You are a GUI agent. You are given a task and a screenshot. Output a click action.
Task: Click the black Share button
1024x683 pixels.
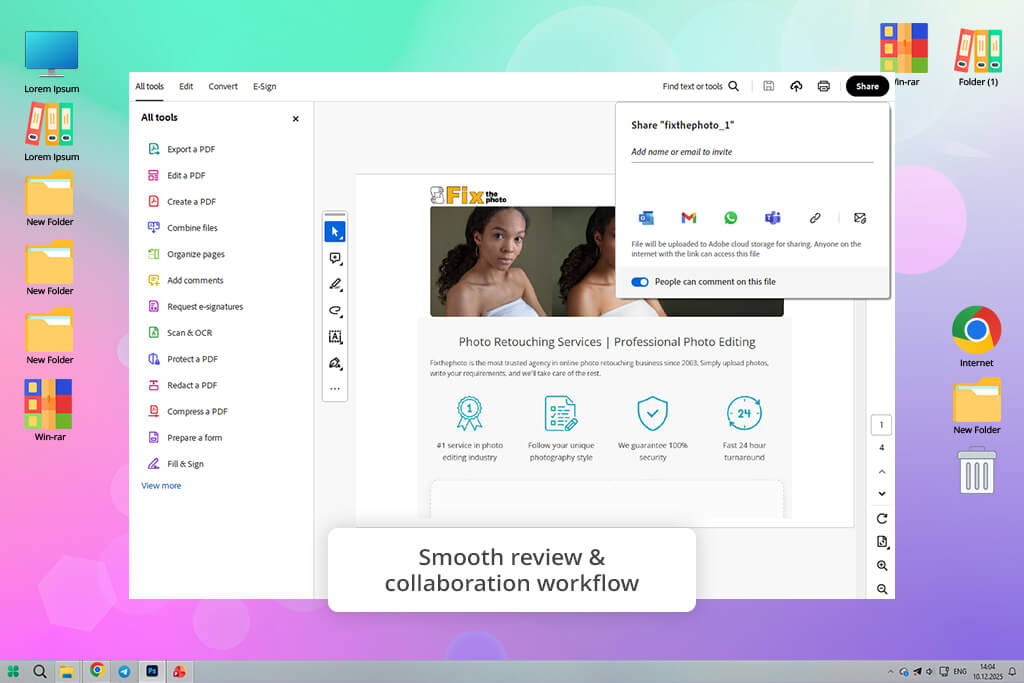tap(867, 86)
